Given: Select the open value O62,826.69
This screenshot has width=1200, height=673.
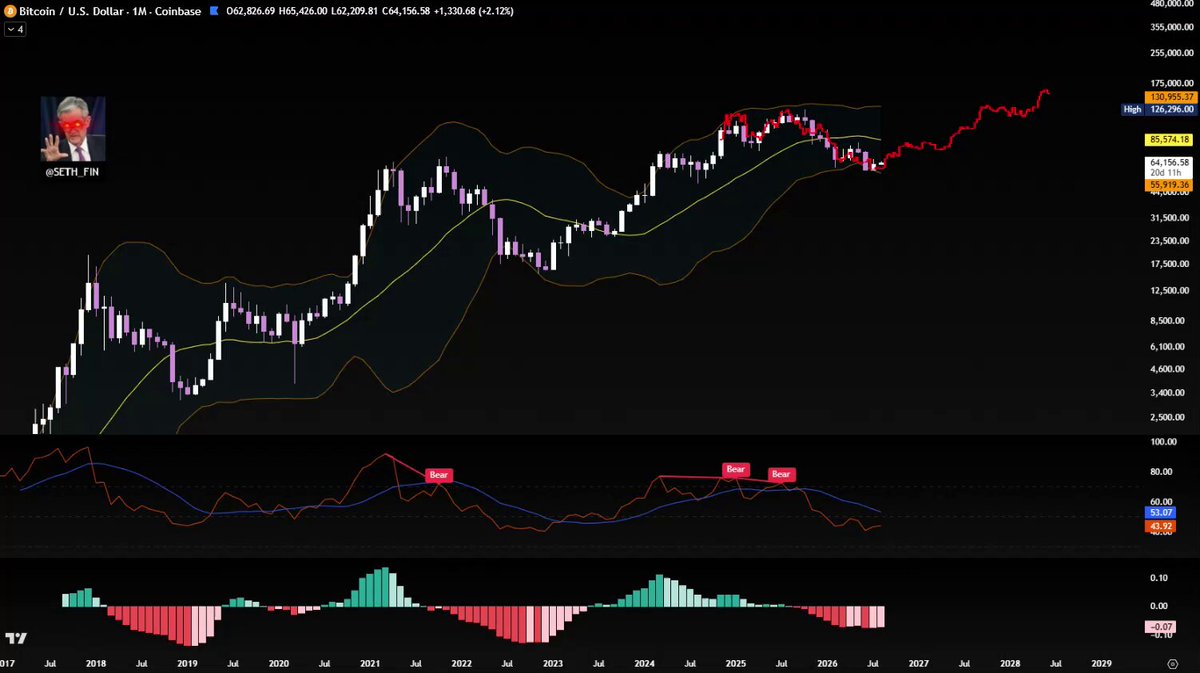Looking at the screenshot, I should (x=252, y=11).
